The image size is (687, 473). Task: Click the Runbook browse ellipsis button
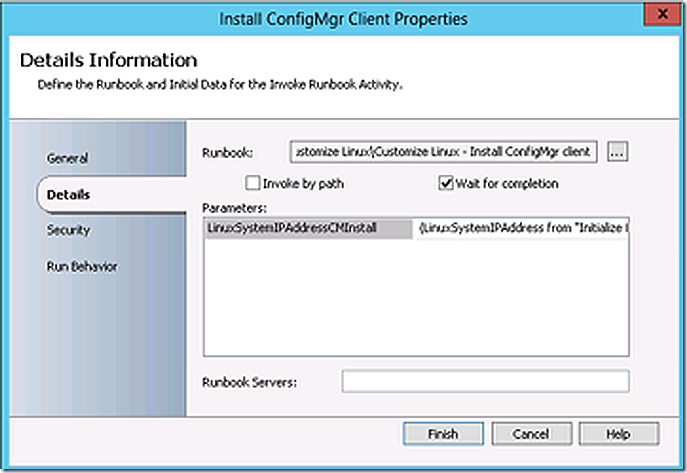617,152
